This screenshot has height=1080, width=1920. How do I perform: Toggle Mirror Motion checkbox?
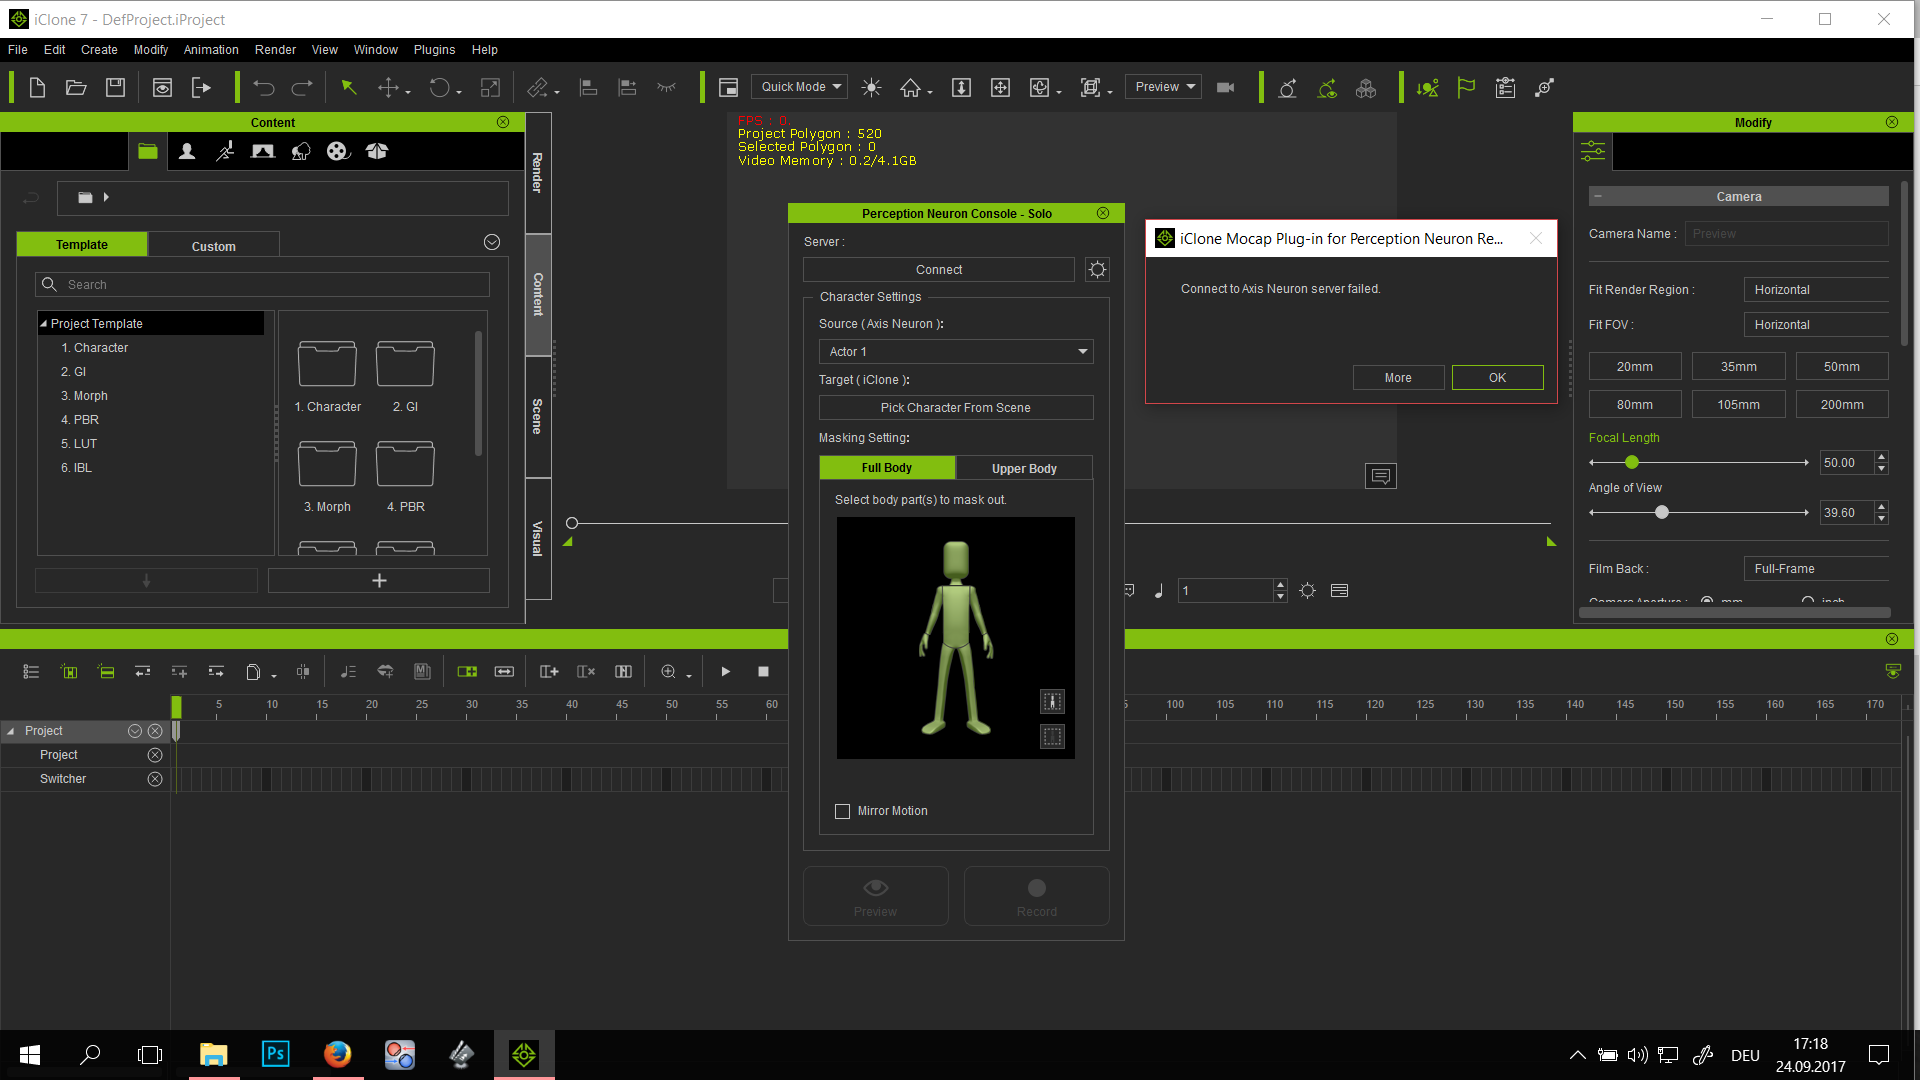(843, 810)
